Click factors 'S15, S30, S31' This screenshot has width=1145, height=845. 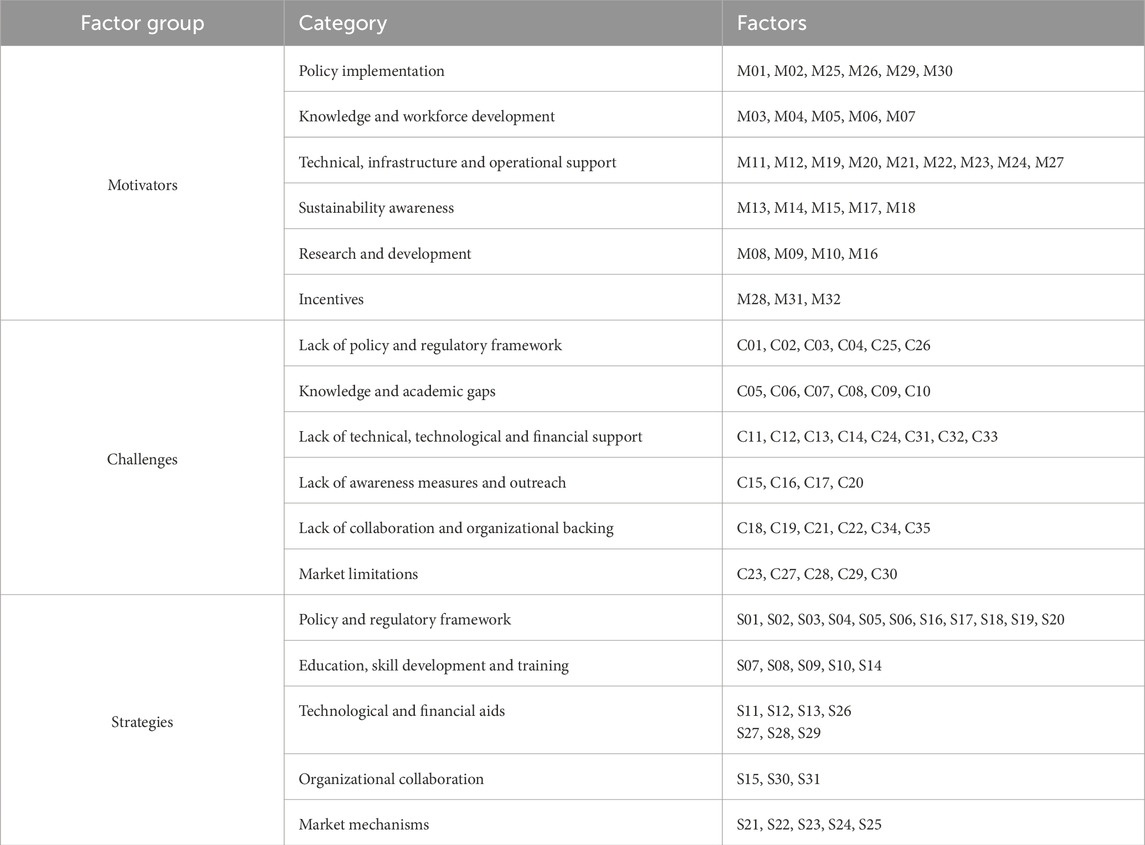tap(778, 779)
